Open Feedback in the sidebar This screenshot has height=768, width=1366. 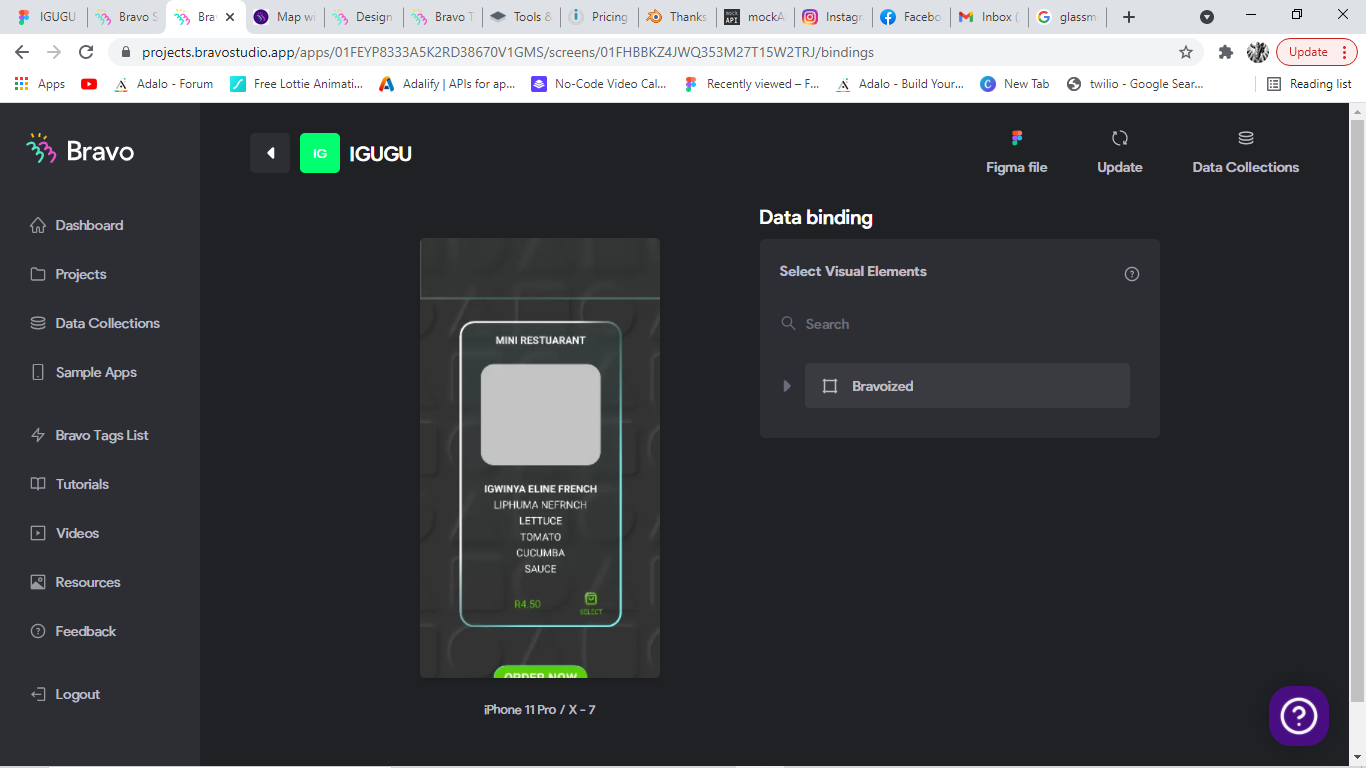73,631
